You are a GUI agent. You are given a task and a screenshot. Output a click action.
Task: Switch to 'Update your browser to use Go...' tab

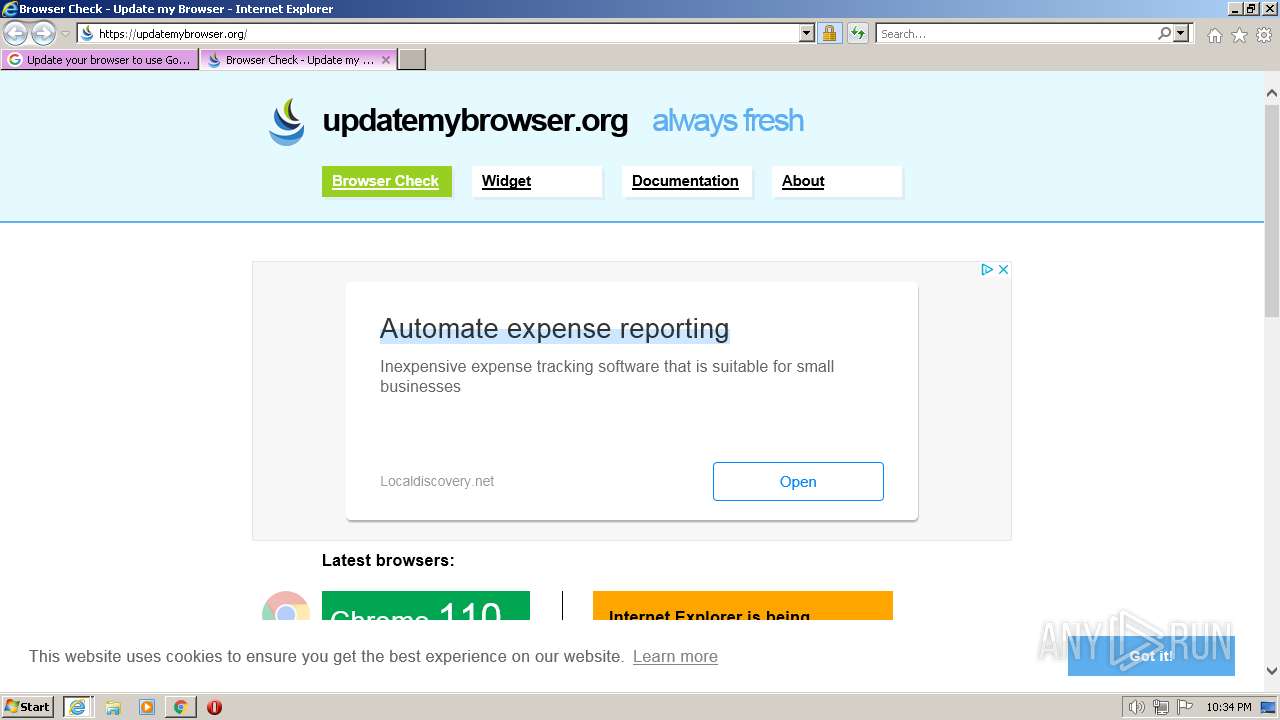click(x=100, y=60)
